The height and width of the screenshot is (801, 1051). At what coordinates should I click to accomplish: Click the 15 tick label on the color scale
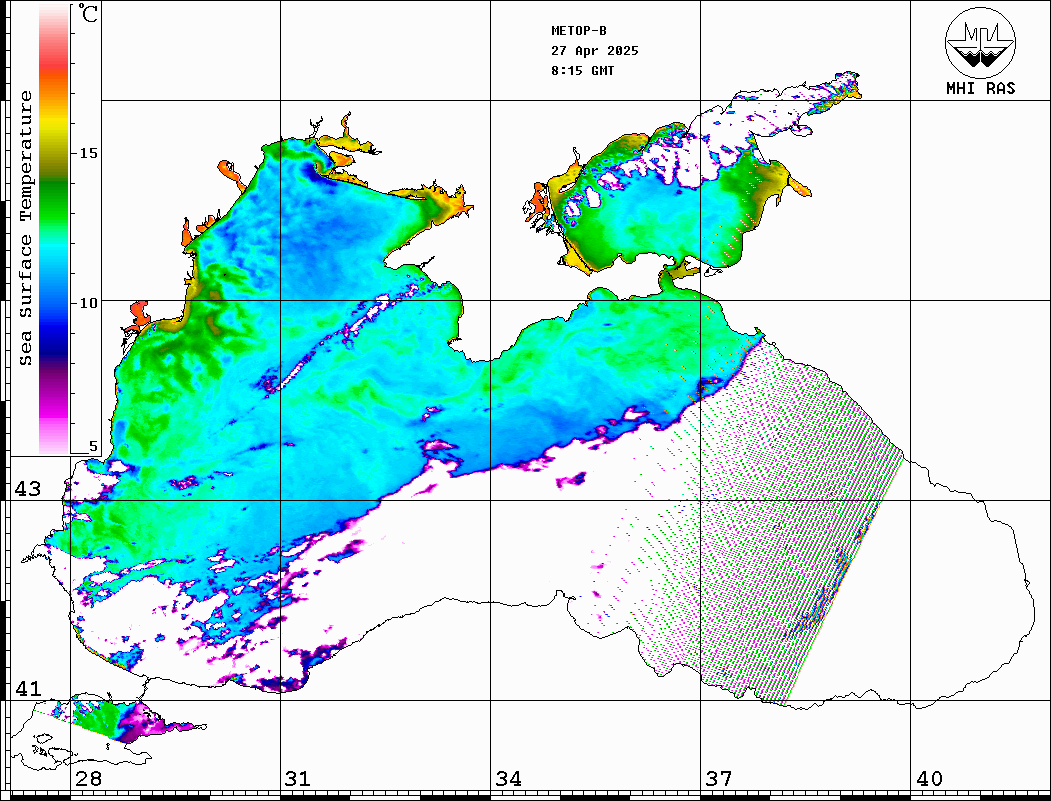pos(88,153)
